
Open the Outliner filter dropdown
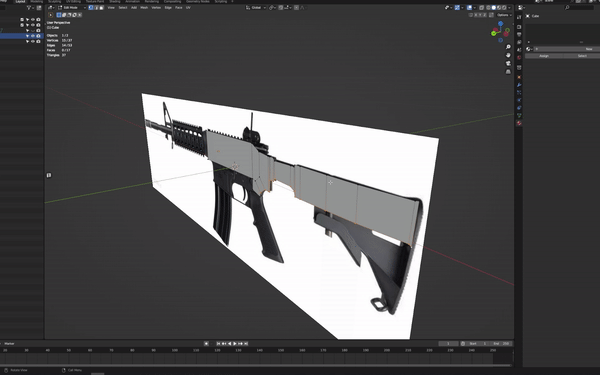pyautogui.click(x=30, y=8)
